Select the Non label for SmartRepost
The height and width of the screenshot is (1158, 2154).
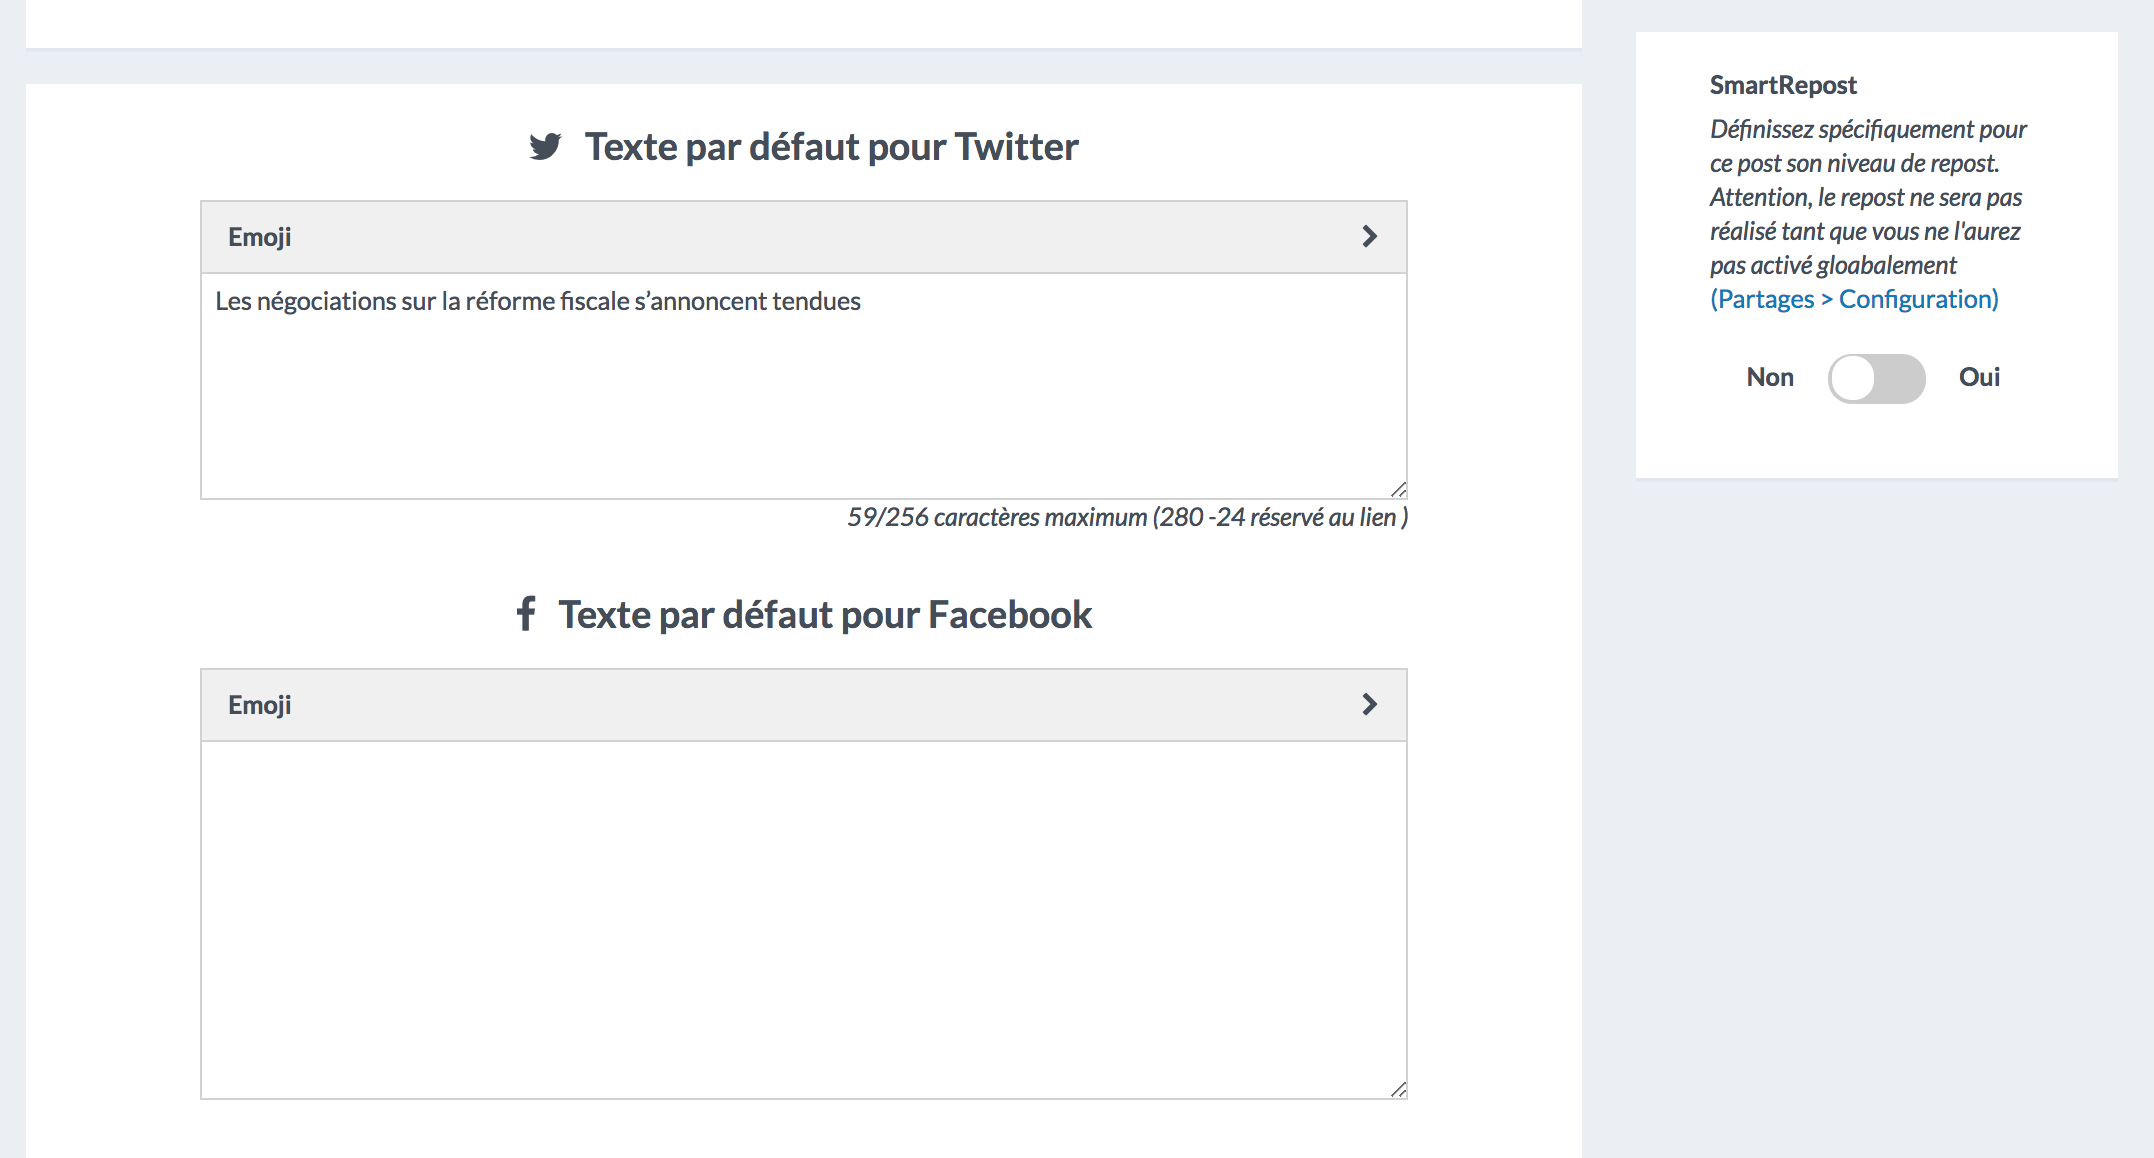1770,377
